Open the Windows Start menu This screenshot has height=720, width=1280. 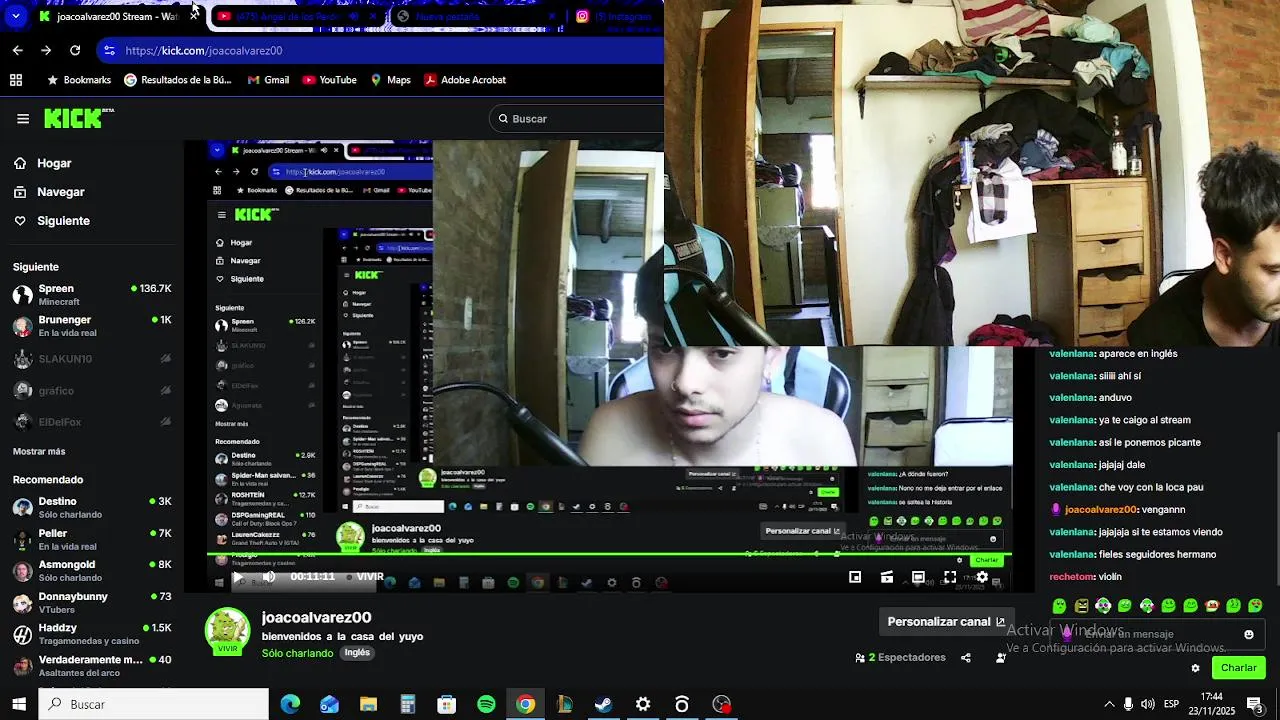(19, 704)
